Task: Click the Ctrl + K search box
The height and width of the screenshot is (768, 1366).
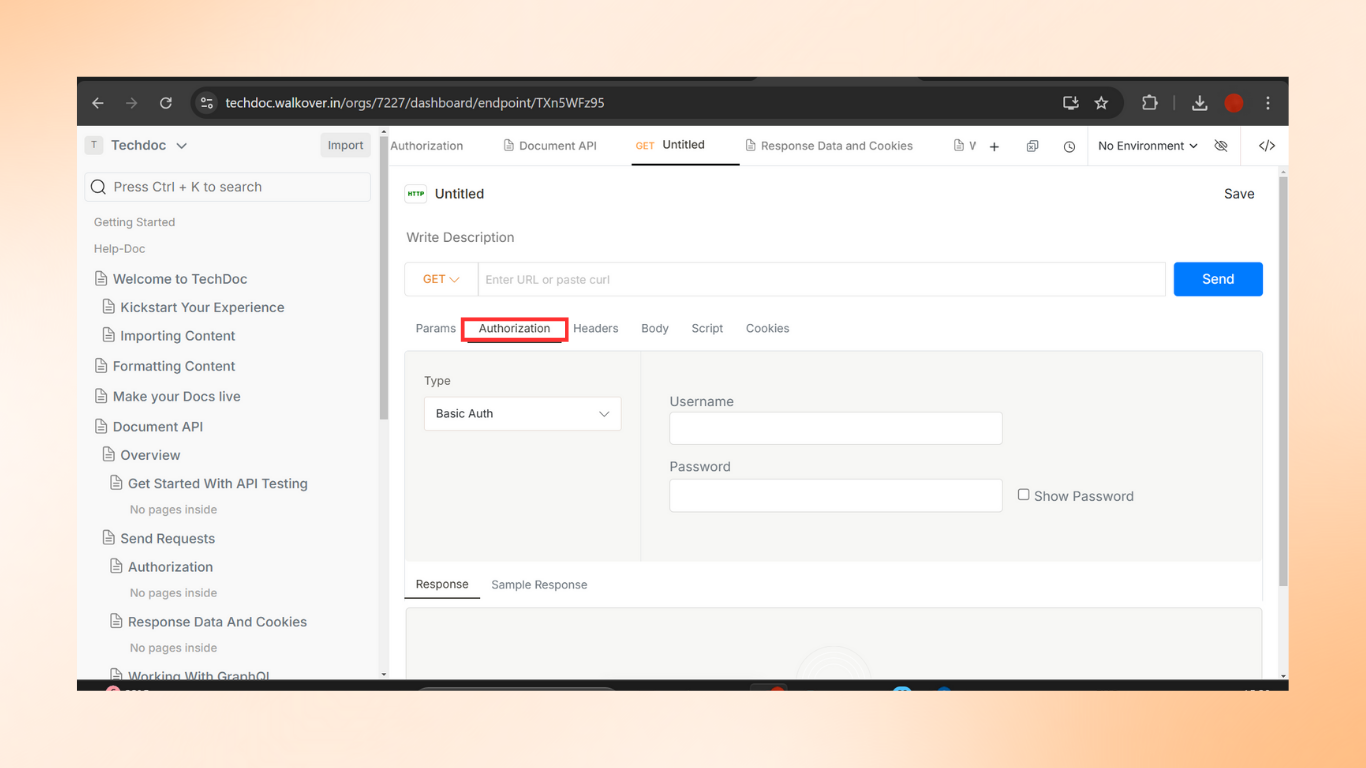Action: [228, 187]
